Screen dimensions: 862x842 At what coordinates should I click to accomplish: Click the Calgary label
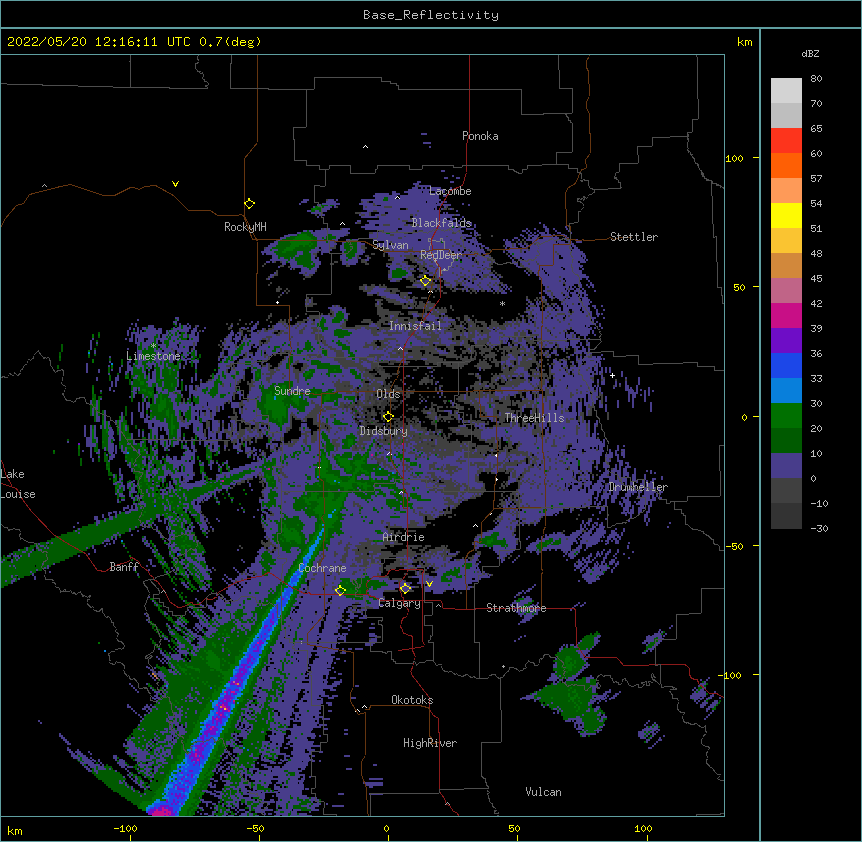point(399,603)
